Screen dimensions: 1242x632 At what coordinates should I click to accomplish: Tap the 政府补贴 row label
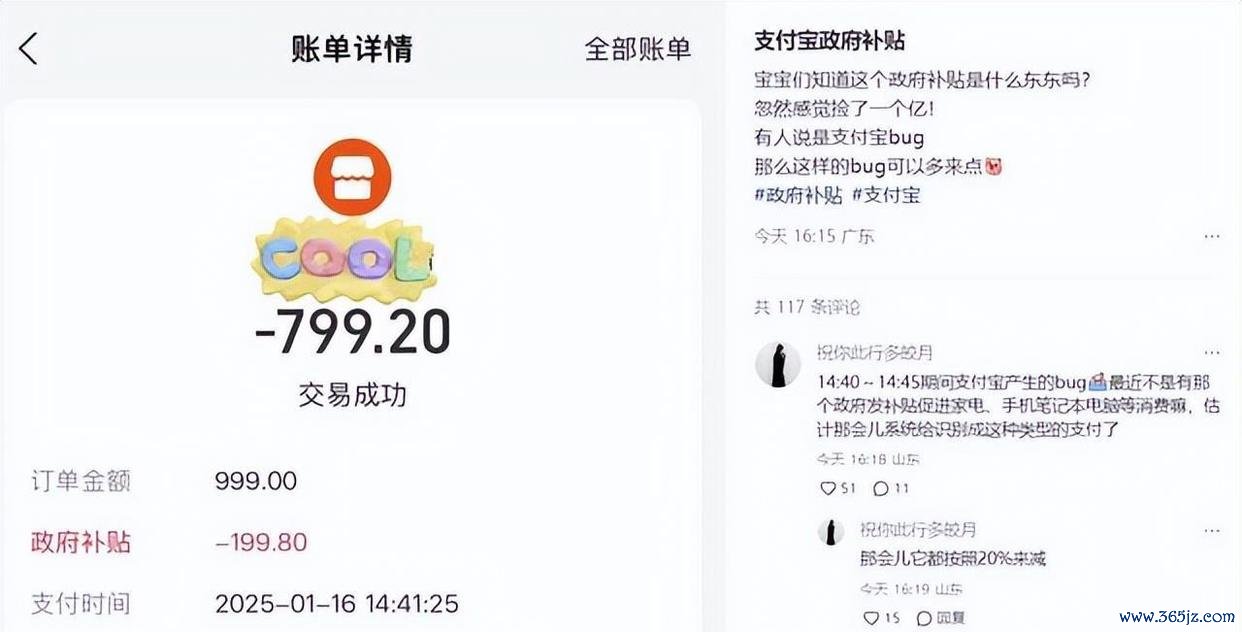coord(81,543)
